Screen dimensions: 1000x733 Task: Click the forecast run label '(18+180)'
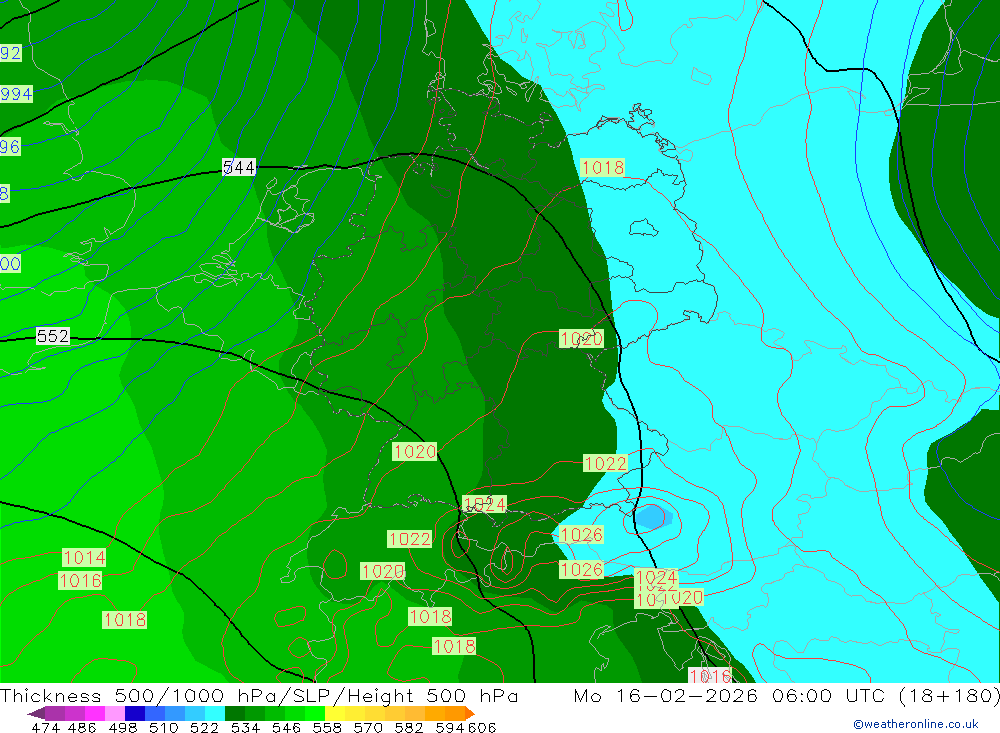[x=949, y=695]
